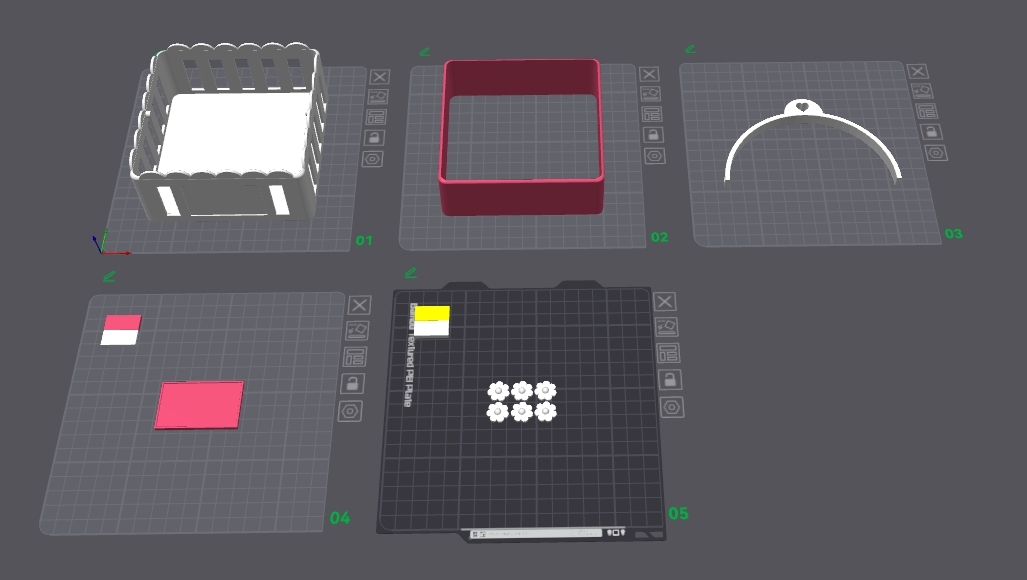This screenshot has width=1027, height=580.
Task: Auto-orient objects on plate 05
Action: [x=666, y=327]
